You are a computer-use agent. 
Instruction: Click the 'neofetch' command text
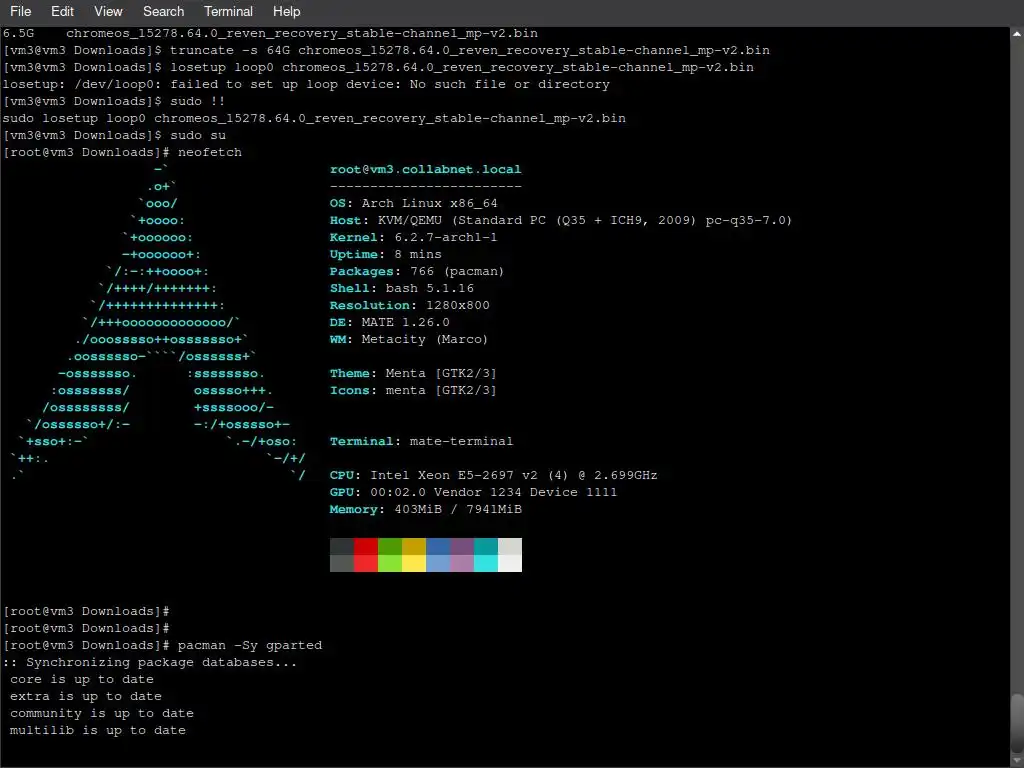[210, 152]
